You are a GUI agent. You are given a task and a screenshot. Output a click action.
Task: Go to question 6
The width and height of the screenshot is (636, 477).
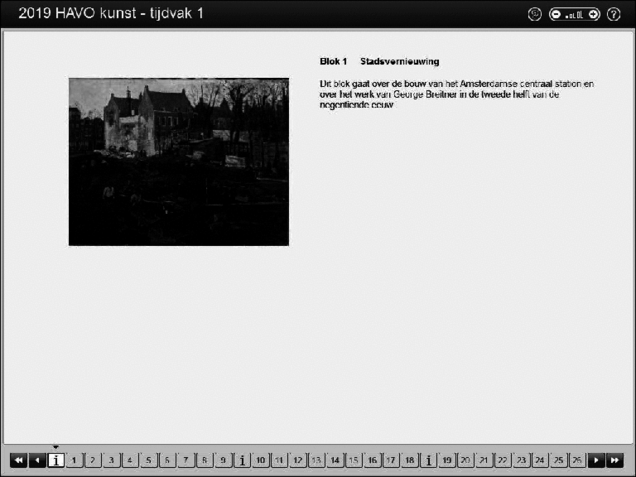pos(168,460)
